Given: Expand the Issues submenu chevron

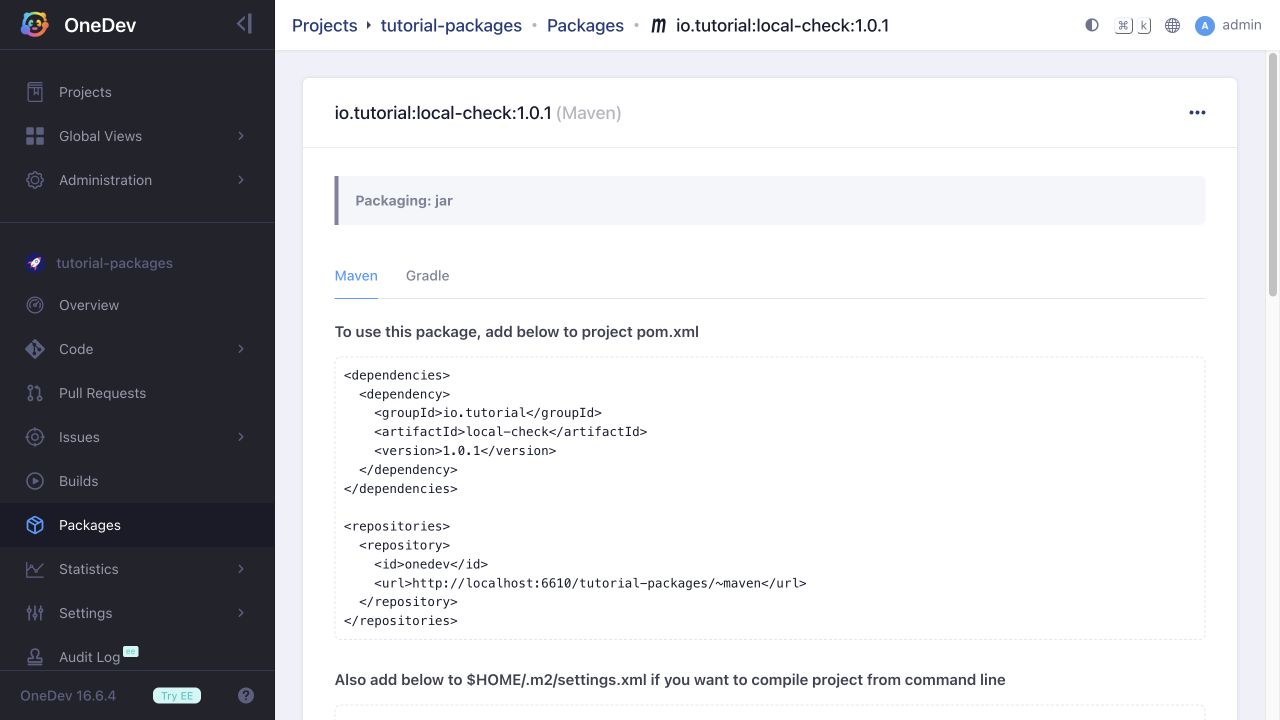Looking at the screenshot, I should [241, 437].
